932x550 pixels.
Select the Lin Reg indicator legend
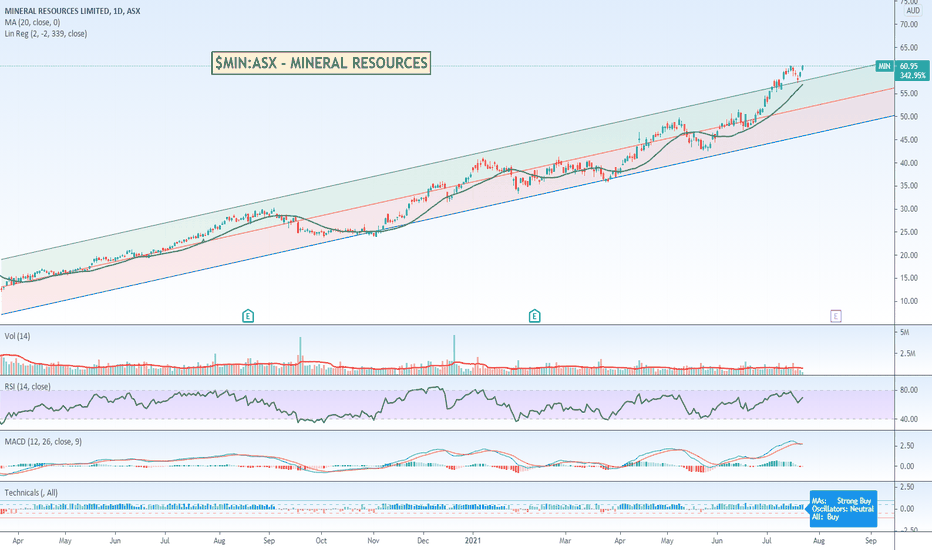click(46, 34)
